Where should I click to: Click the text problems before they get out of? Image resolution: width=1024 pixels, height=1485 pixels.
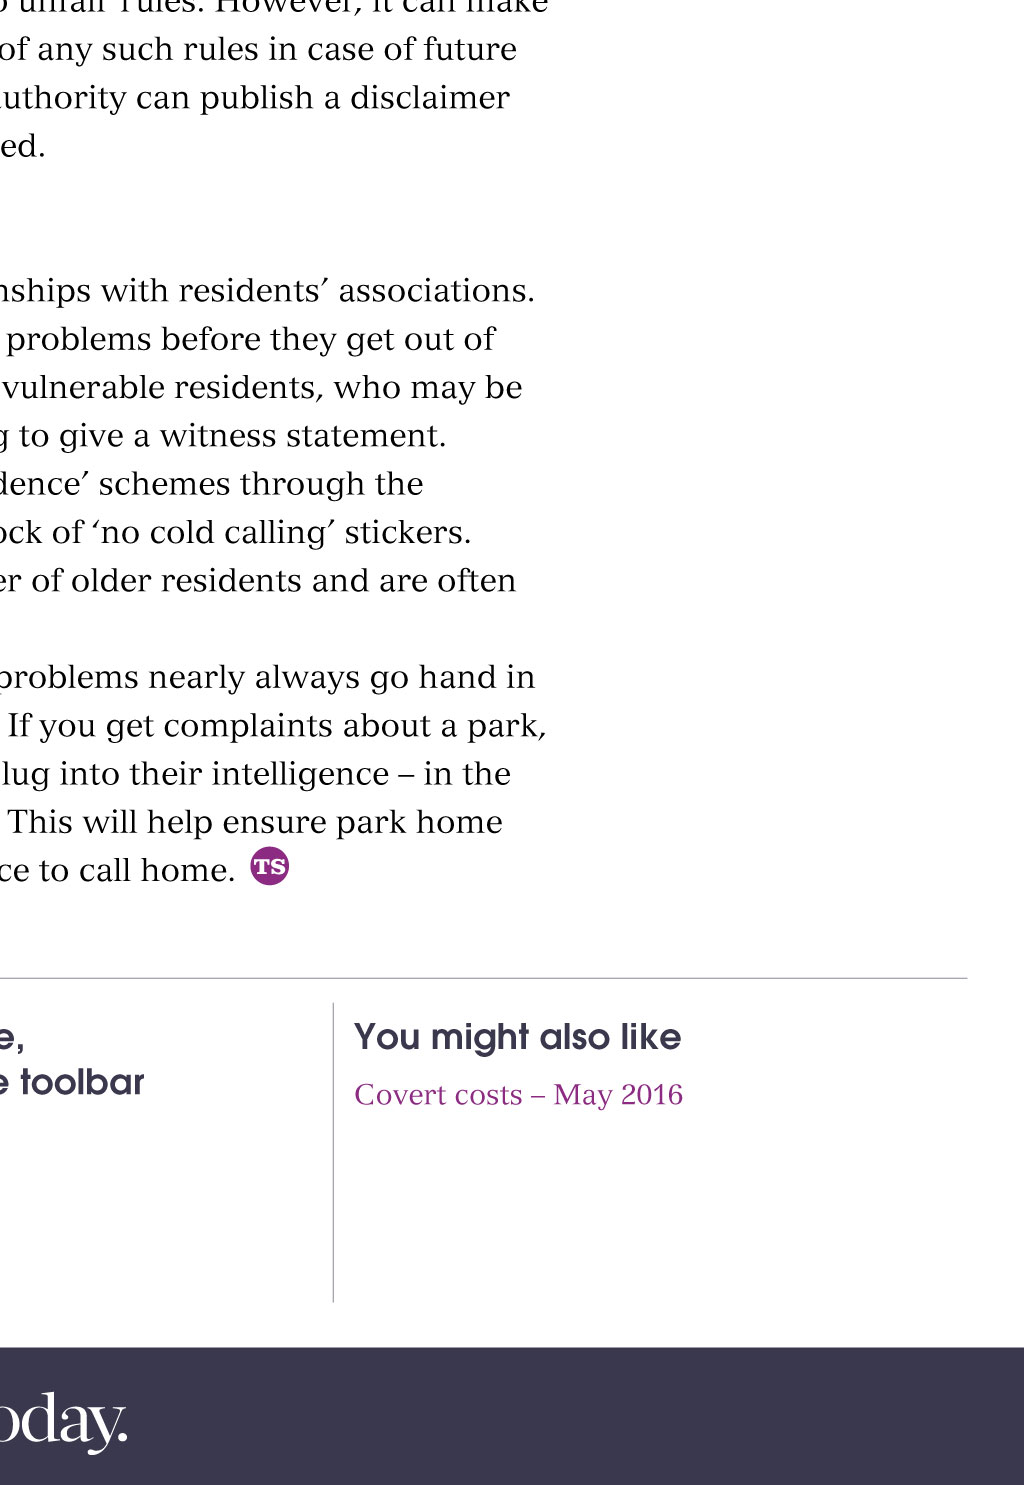(250, 339)
